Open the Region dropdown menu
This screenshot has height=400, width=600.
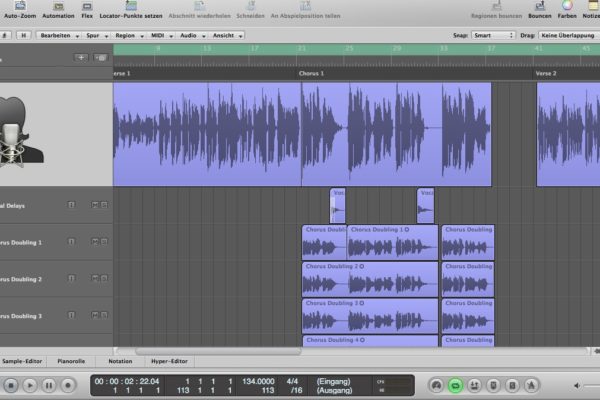tap(129, 35)
